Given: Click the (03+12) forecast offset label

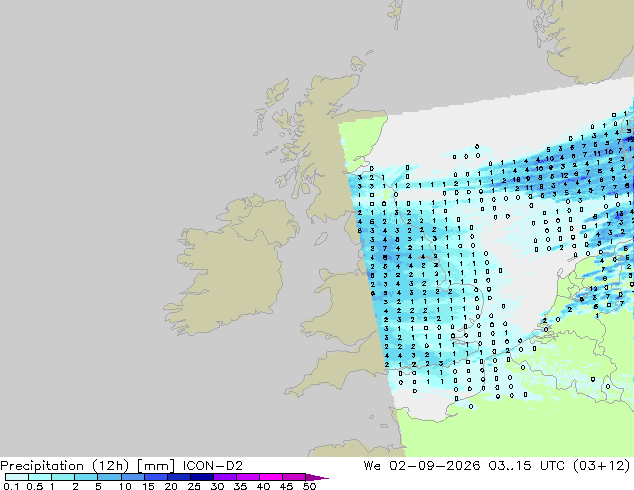Looking at the screenshot, I should tap(602, 466).
